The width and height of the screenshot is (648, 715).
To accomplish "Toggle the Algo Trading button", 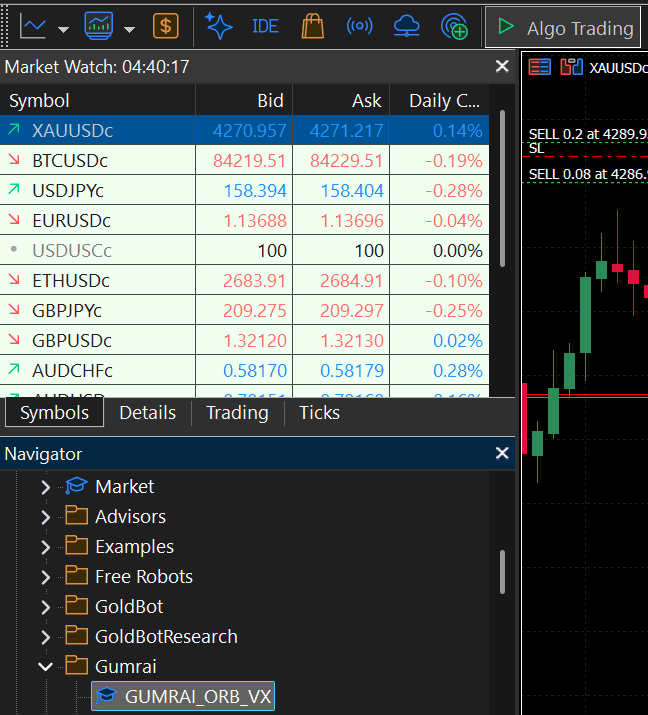I will pos(563,27).
